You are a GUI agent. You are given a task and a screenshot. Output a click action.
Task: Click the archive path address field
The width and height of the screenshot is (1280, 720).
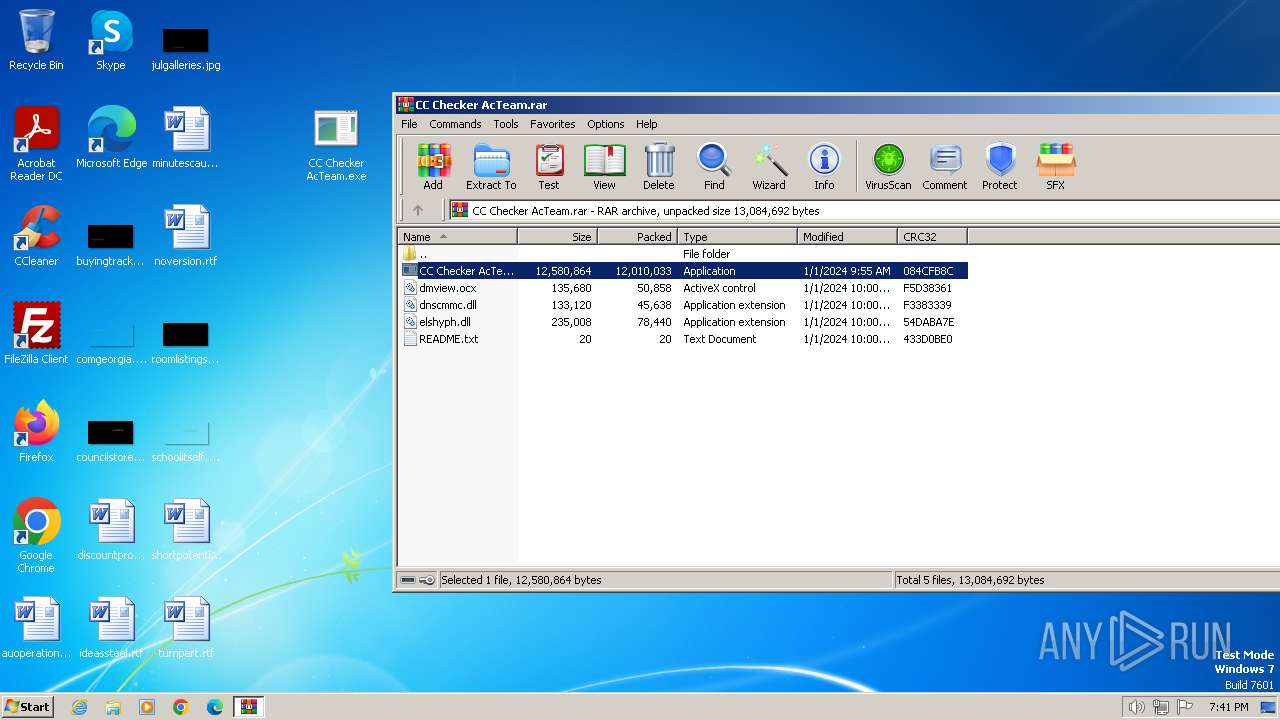click(864, 210)
